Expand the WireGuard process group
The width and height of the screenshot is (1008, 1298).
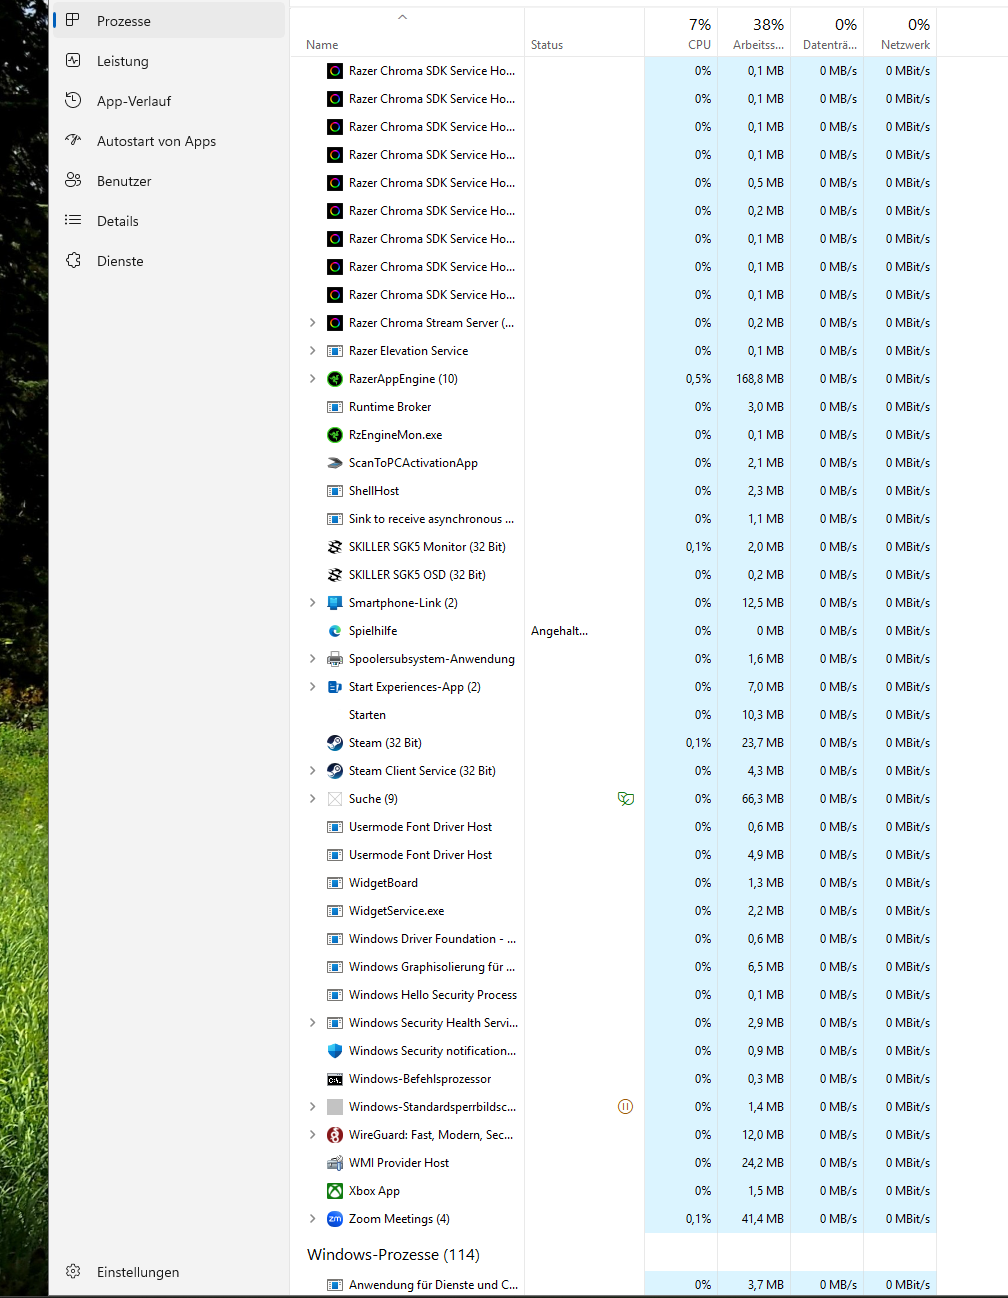[312, 1135]
